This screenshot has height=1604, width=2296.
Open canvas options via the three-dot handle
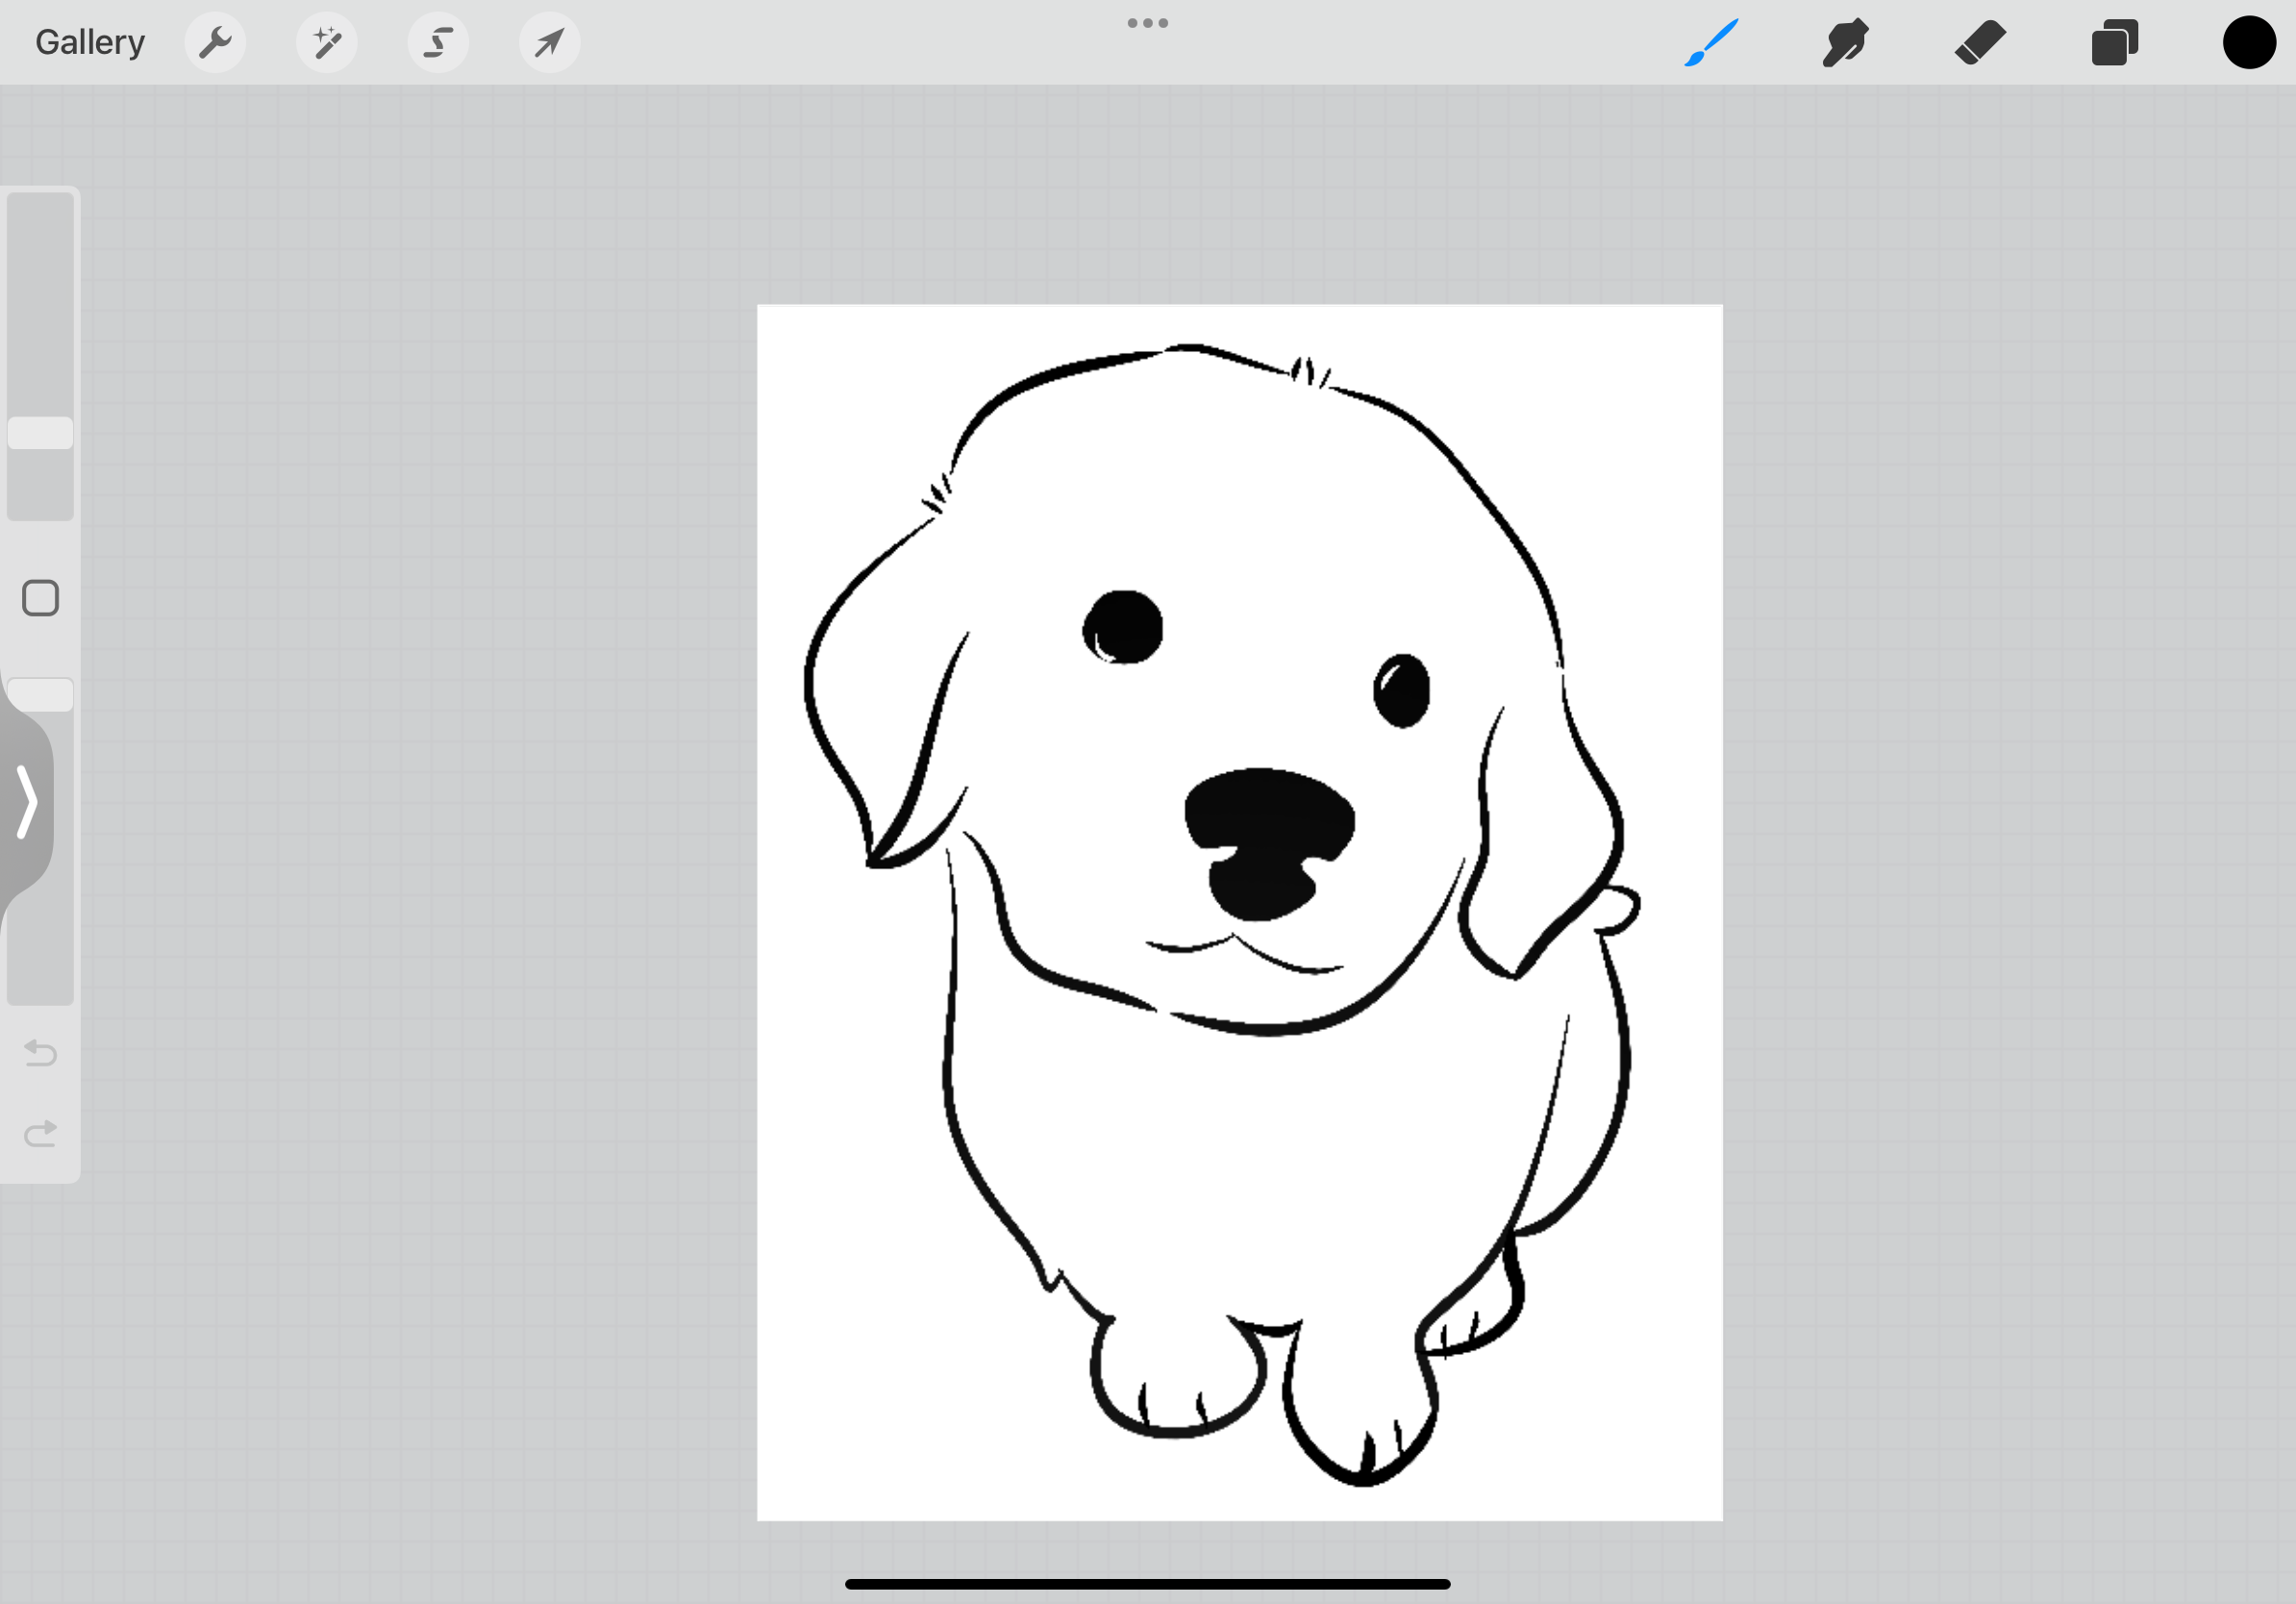coord(1146,22)
